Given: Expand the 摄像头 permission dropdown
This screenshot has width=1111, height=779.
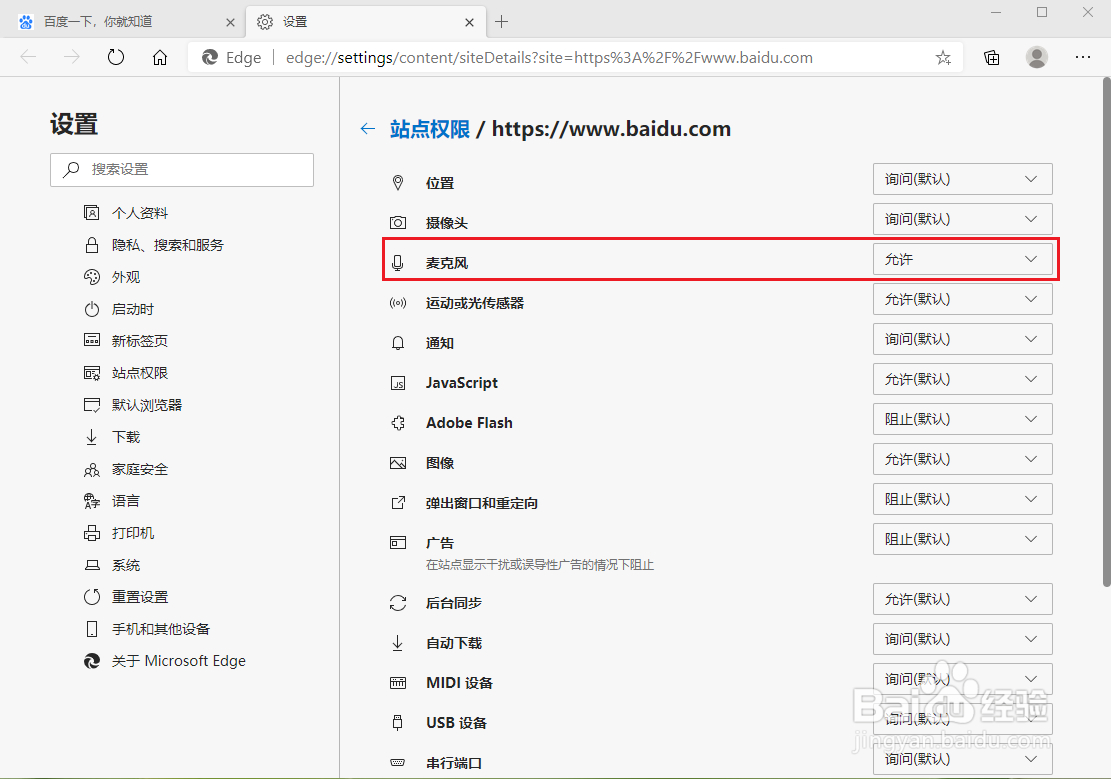Looking at the screenshot, I should point(962,219).
